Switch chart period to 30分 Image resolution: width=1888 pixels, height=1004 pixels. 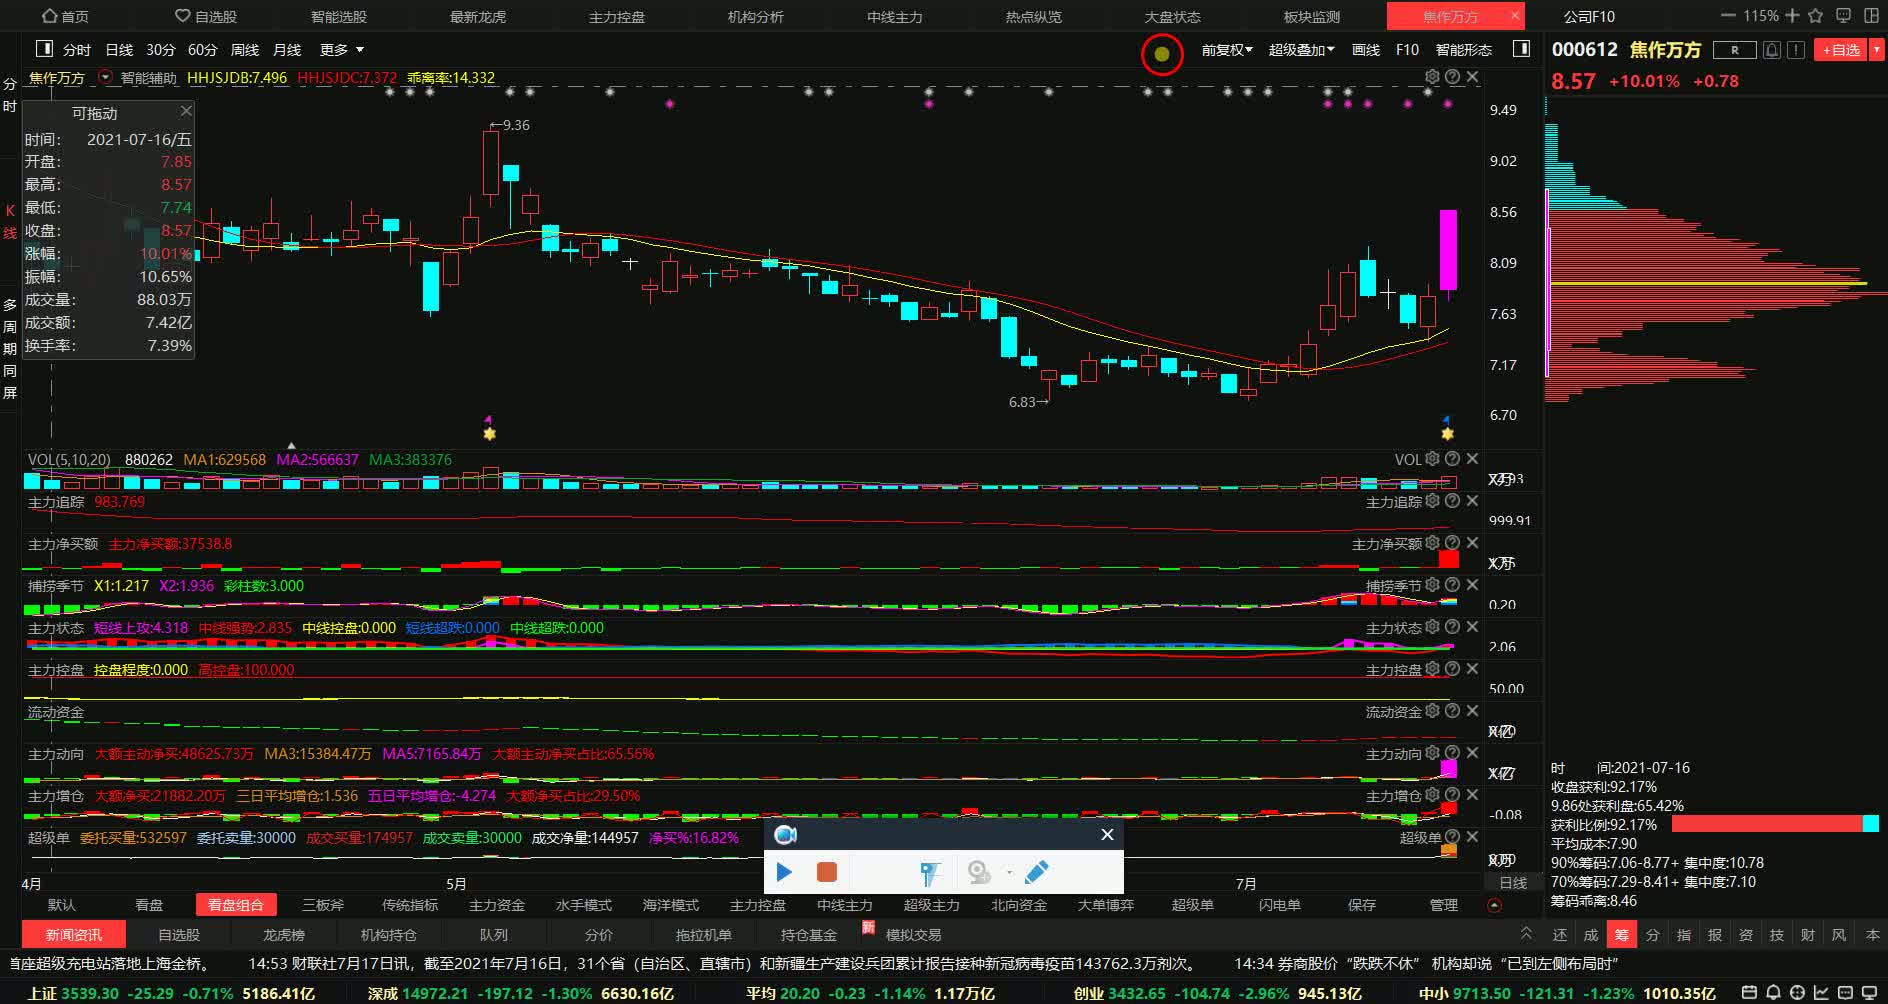(x=160, y=50)
